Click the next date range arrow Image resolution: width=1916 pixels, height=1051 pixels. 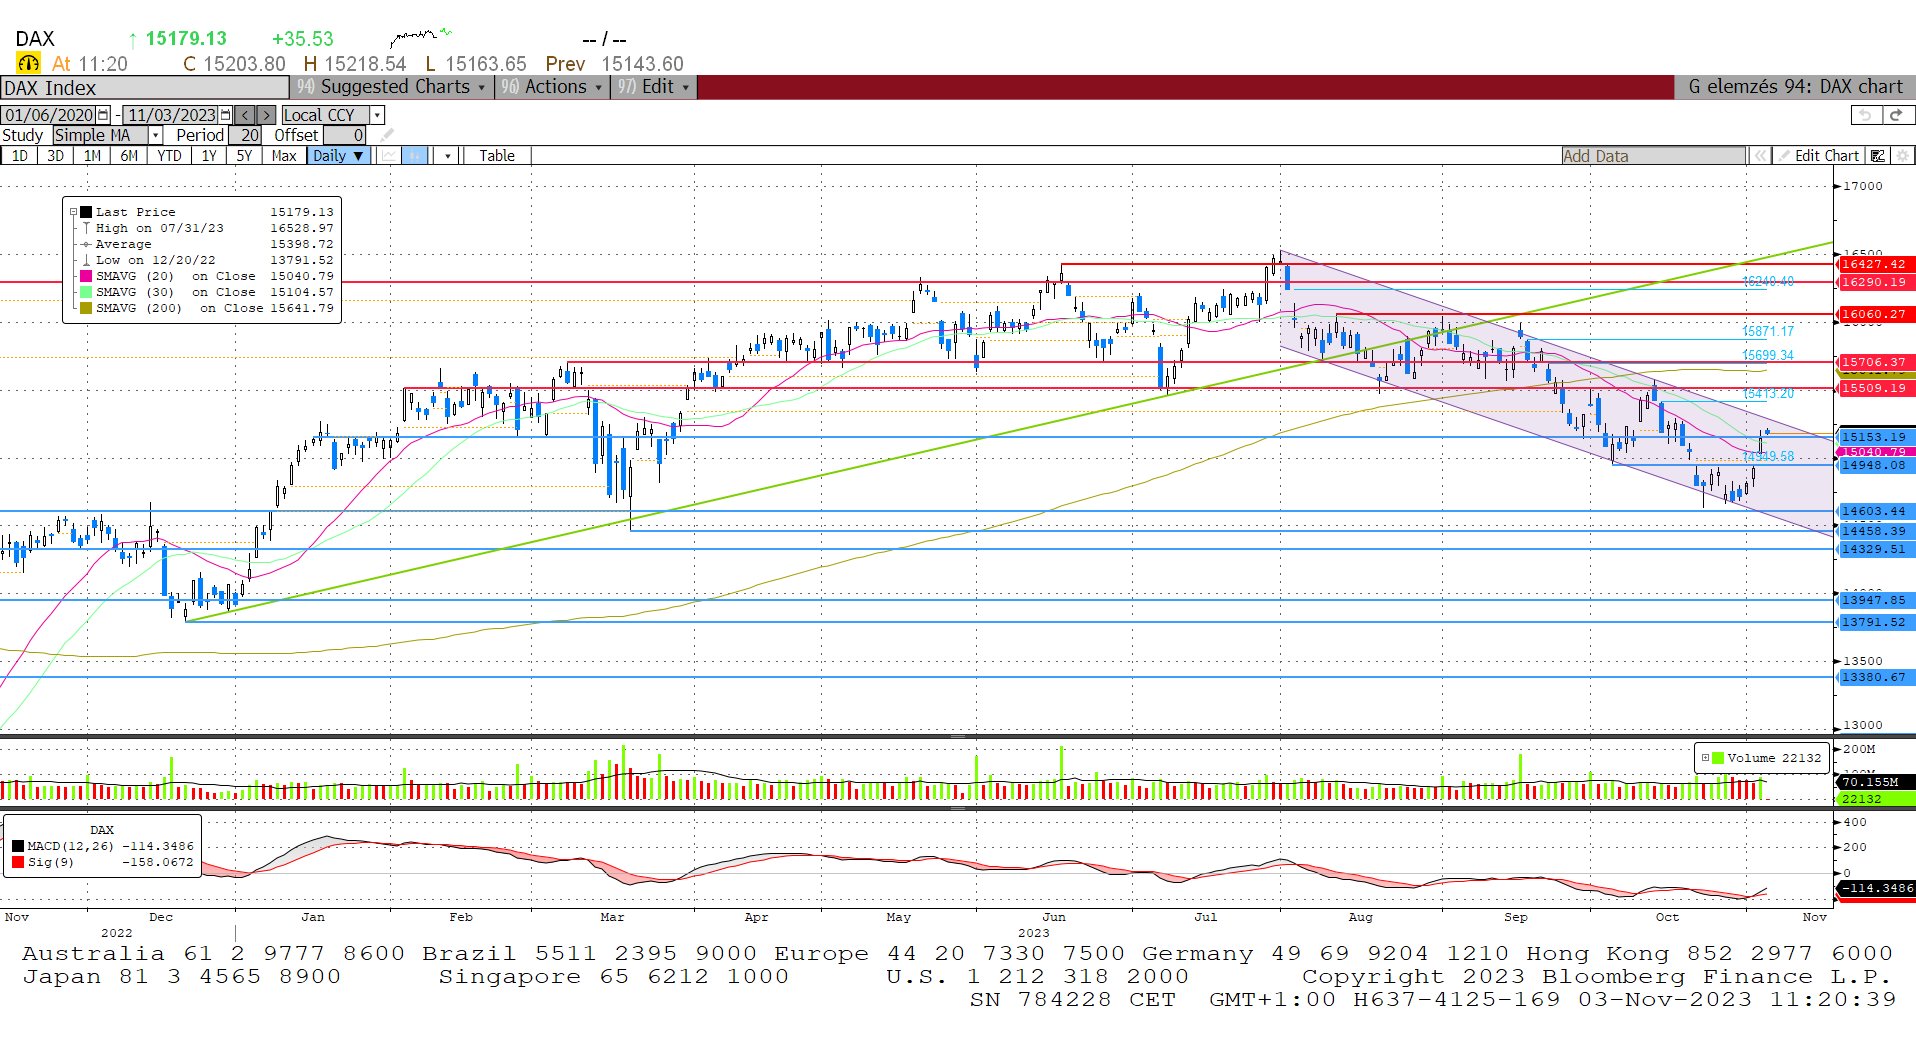click(x=266, y=115)
